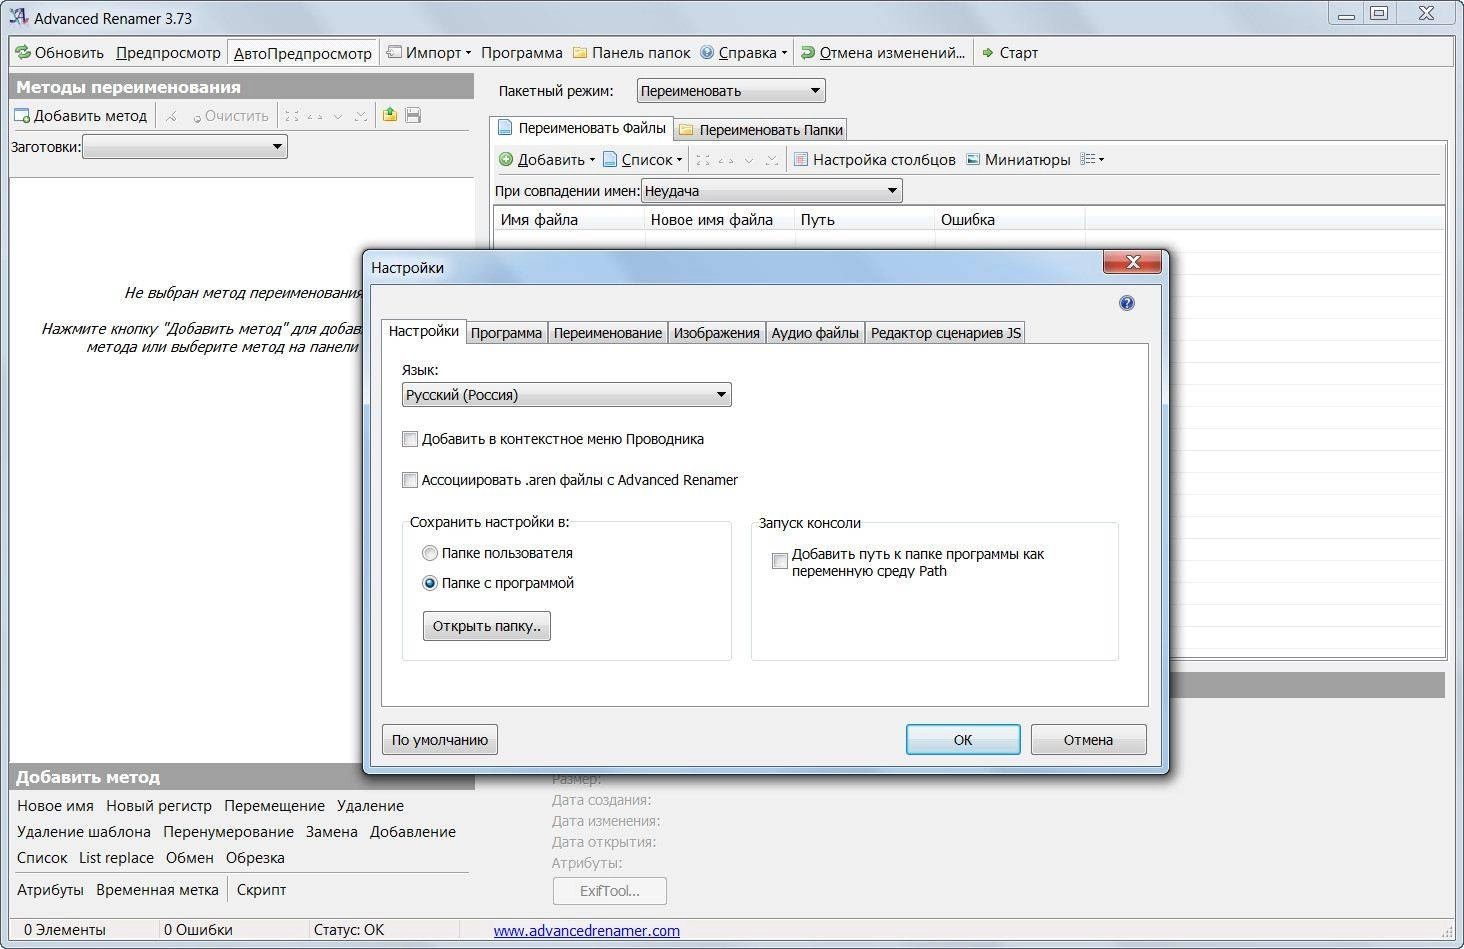Open the list view mode dropdown icon

click(1092, 160)
